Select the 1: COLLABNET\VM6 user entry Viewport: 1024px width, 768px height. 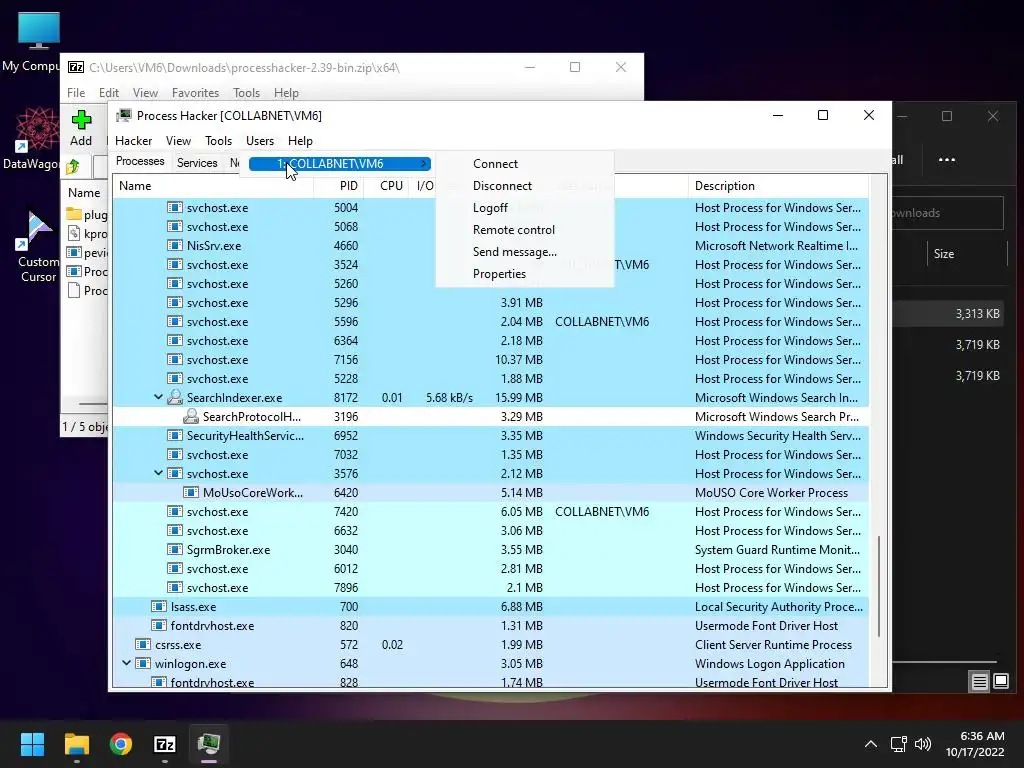(x=339, y=164)
